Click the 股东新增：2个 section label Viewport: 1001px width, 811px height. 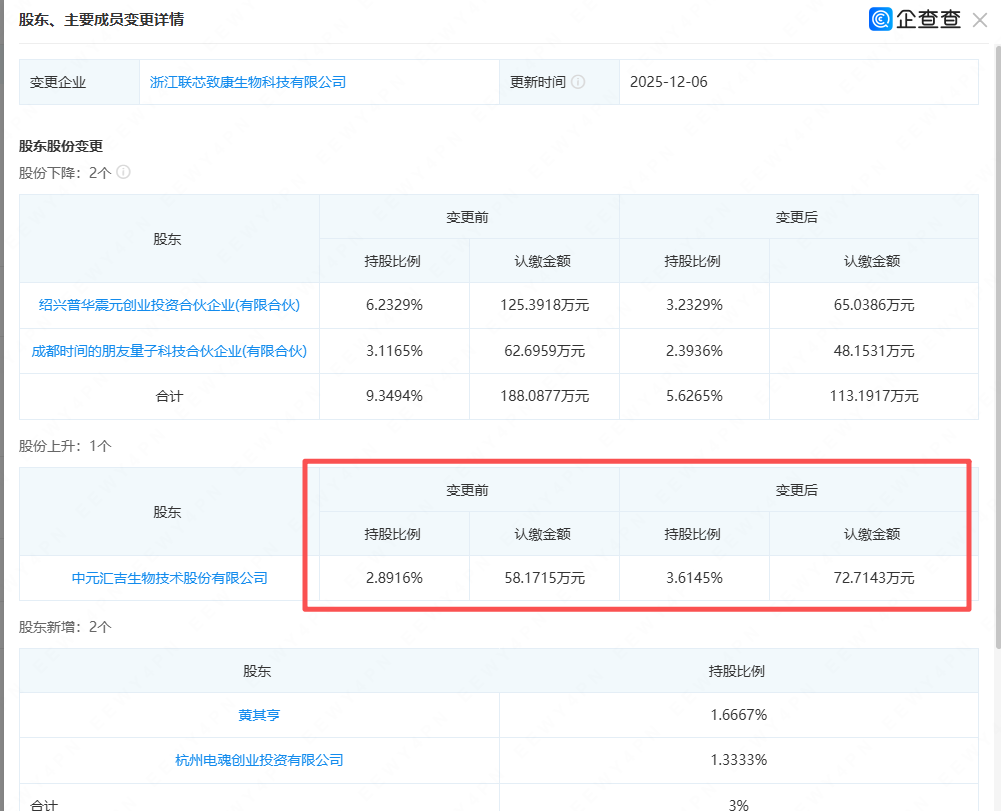click(x=66, y=627)
